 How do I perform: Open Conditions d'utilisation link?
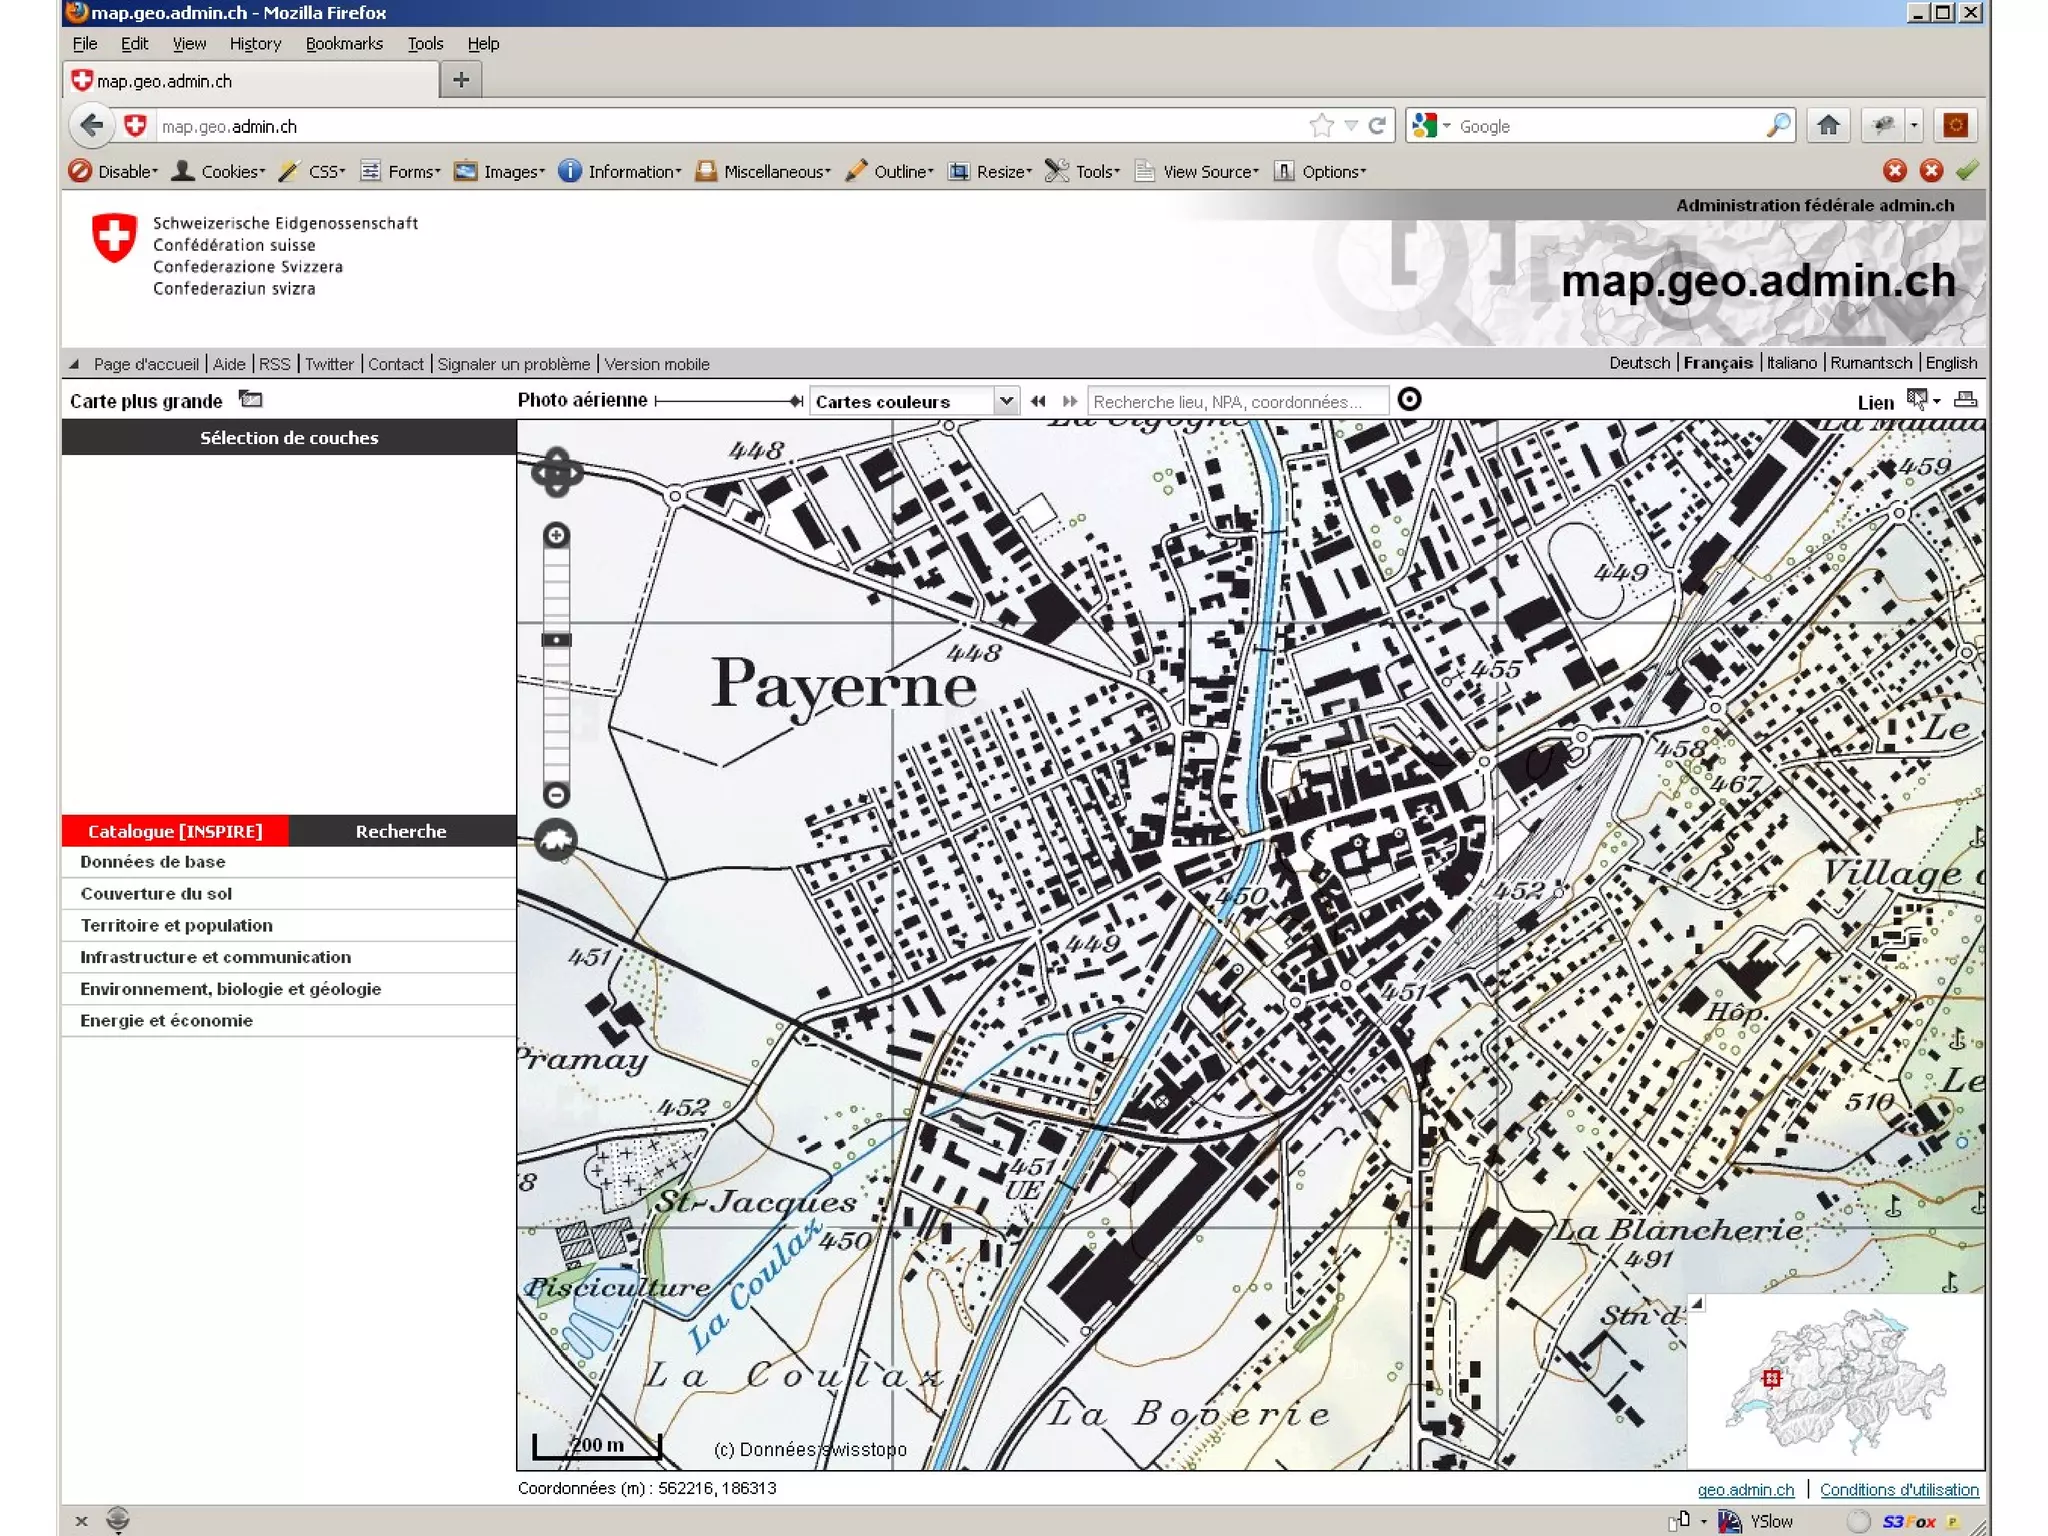1898,1490
